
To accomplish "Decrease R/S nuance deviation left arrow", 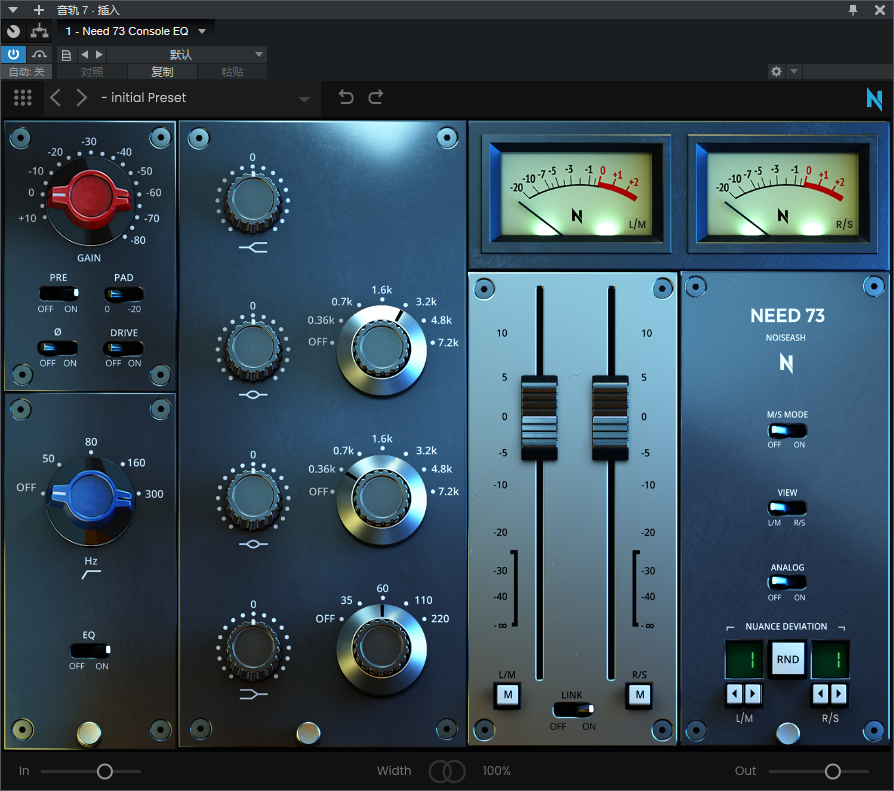I will pos(820,694).
